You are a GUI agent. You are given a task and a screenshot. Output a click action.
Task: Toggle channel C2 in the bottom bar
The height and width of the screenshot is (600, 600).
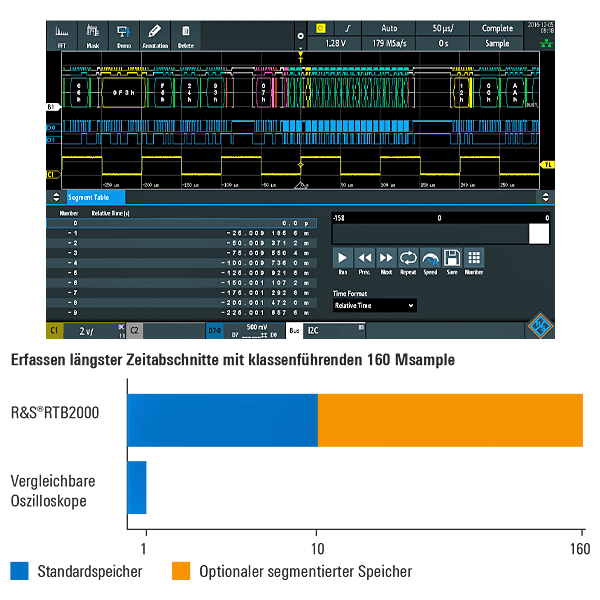(134, 331)
